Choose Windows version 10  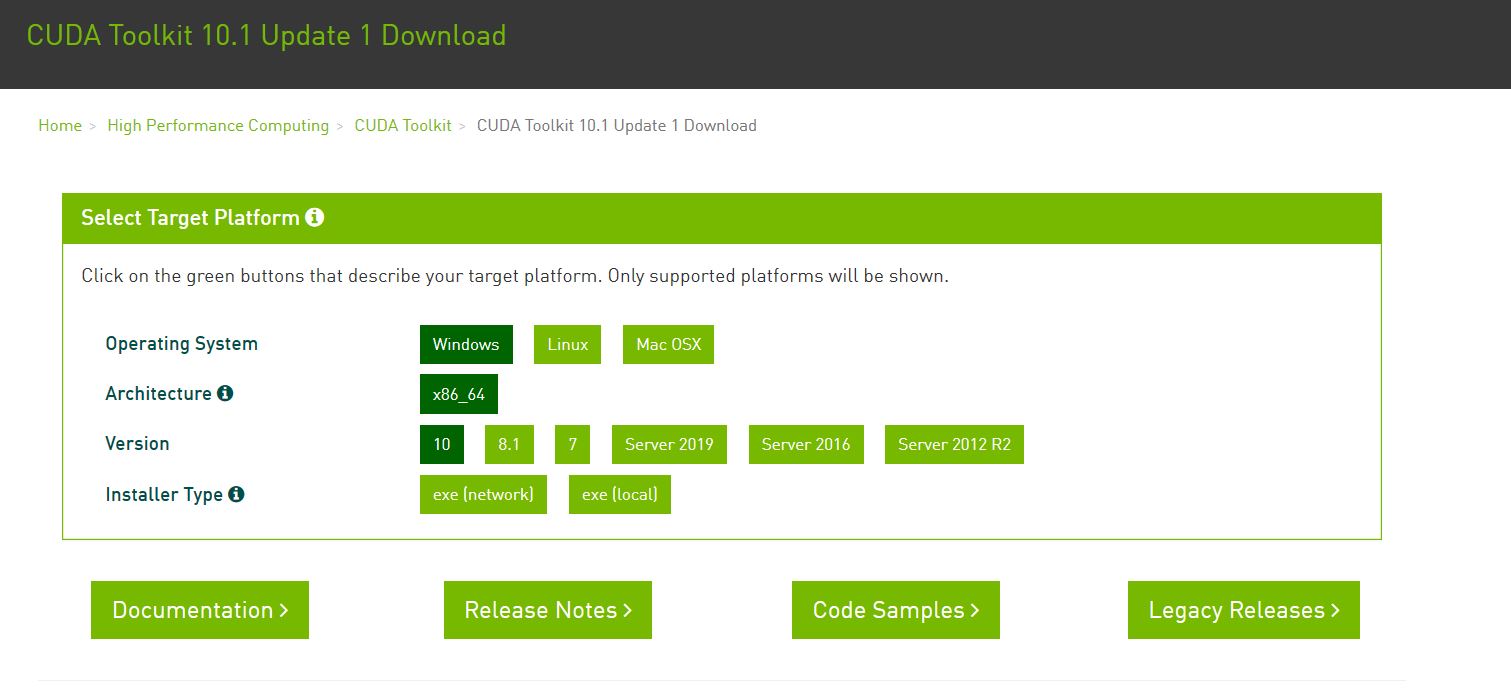[442, 444]
